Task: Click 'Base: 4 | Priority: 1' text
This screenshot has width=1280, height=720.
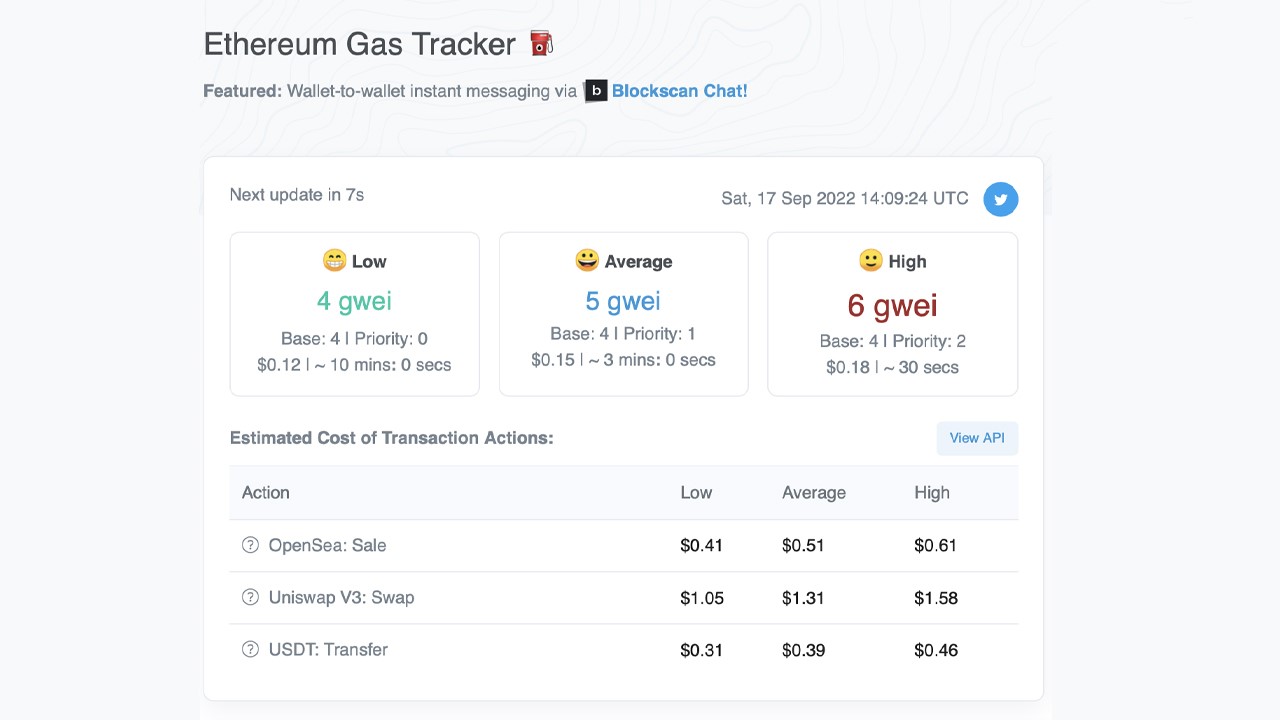Action: (623, 334)
